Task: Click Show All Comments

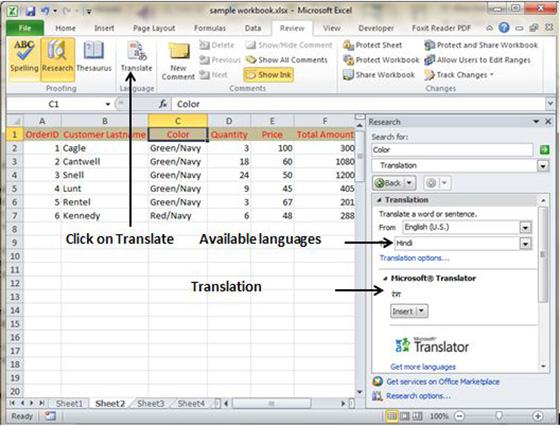Action: [287, 60]
